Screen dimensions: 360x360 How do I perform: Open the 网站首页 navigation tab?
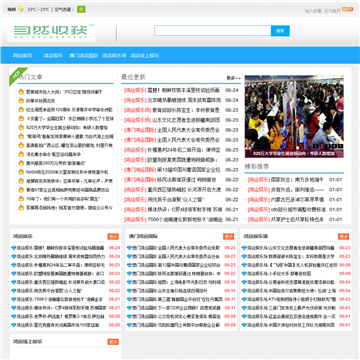(x=23, y=56)
